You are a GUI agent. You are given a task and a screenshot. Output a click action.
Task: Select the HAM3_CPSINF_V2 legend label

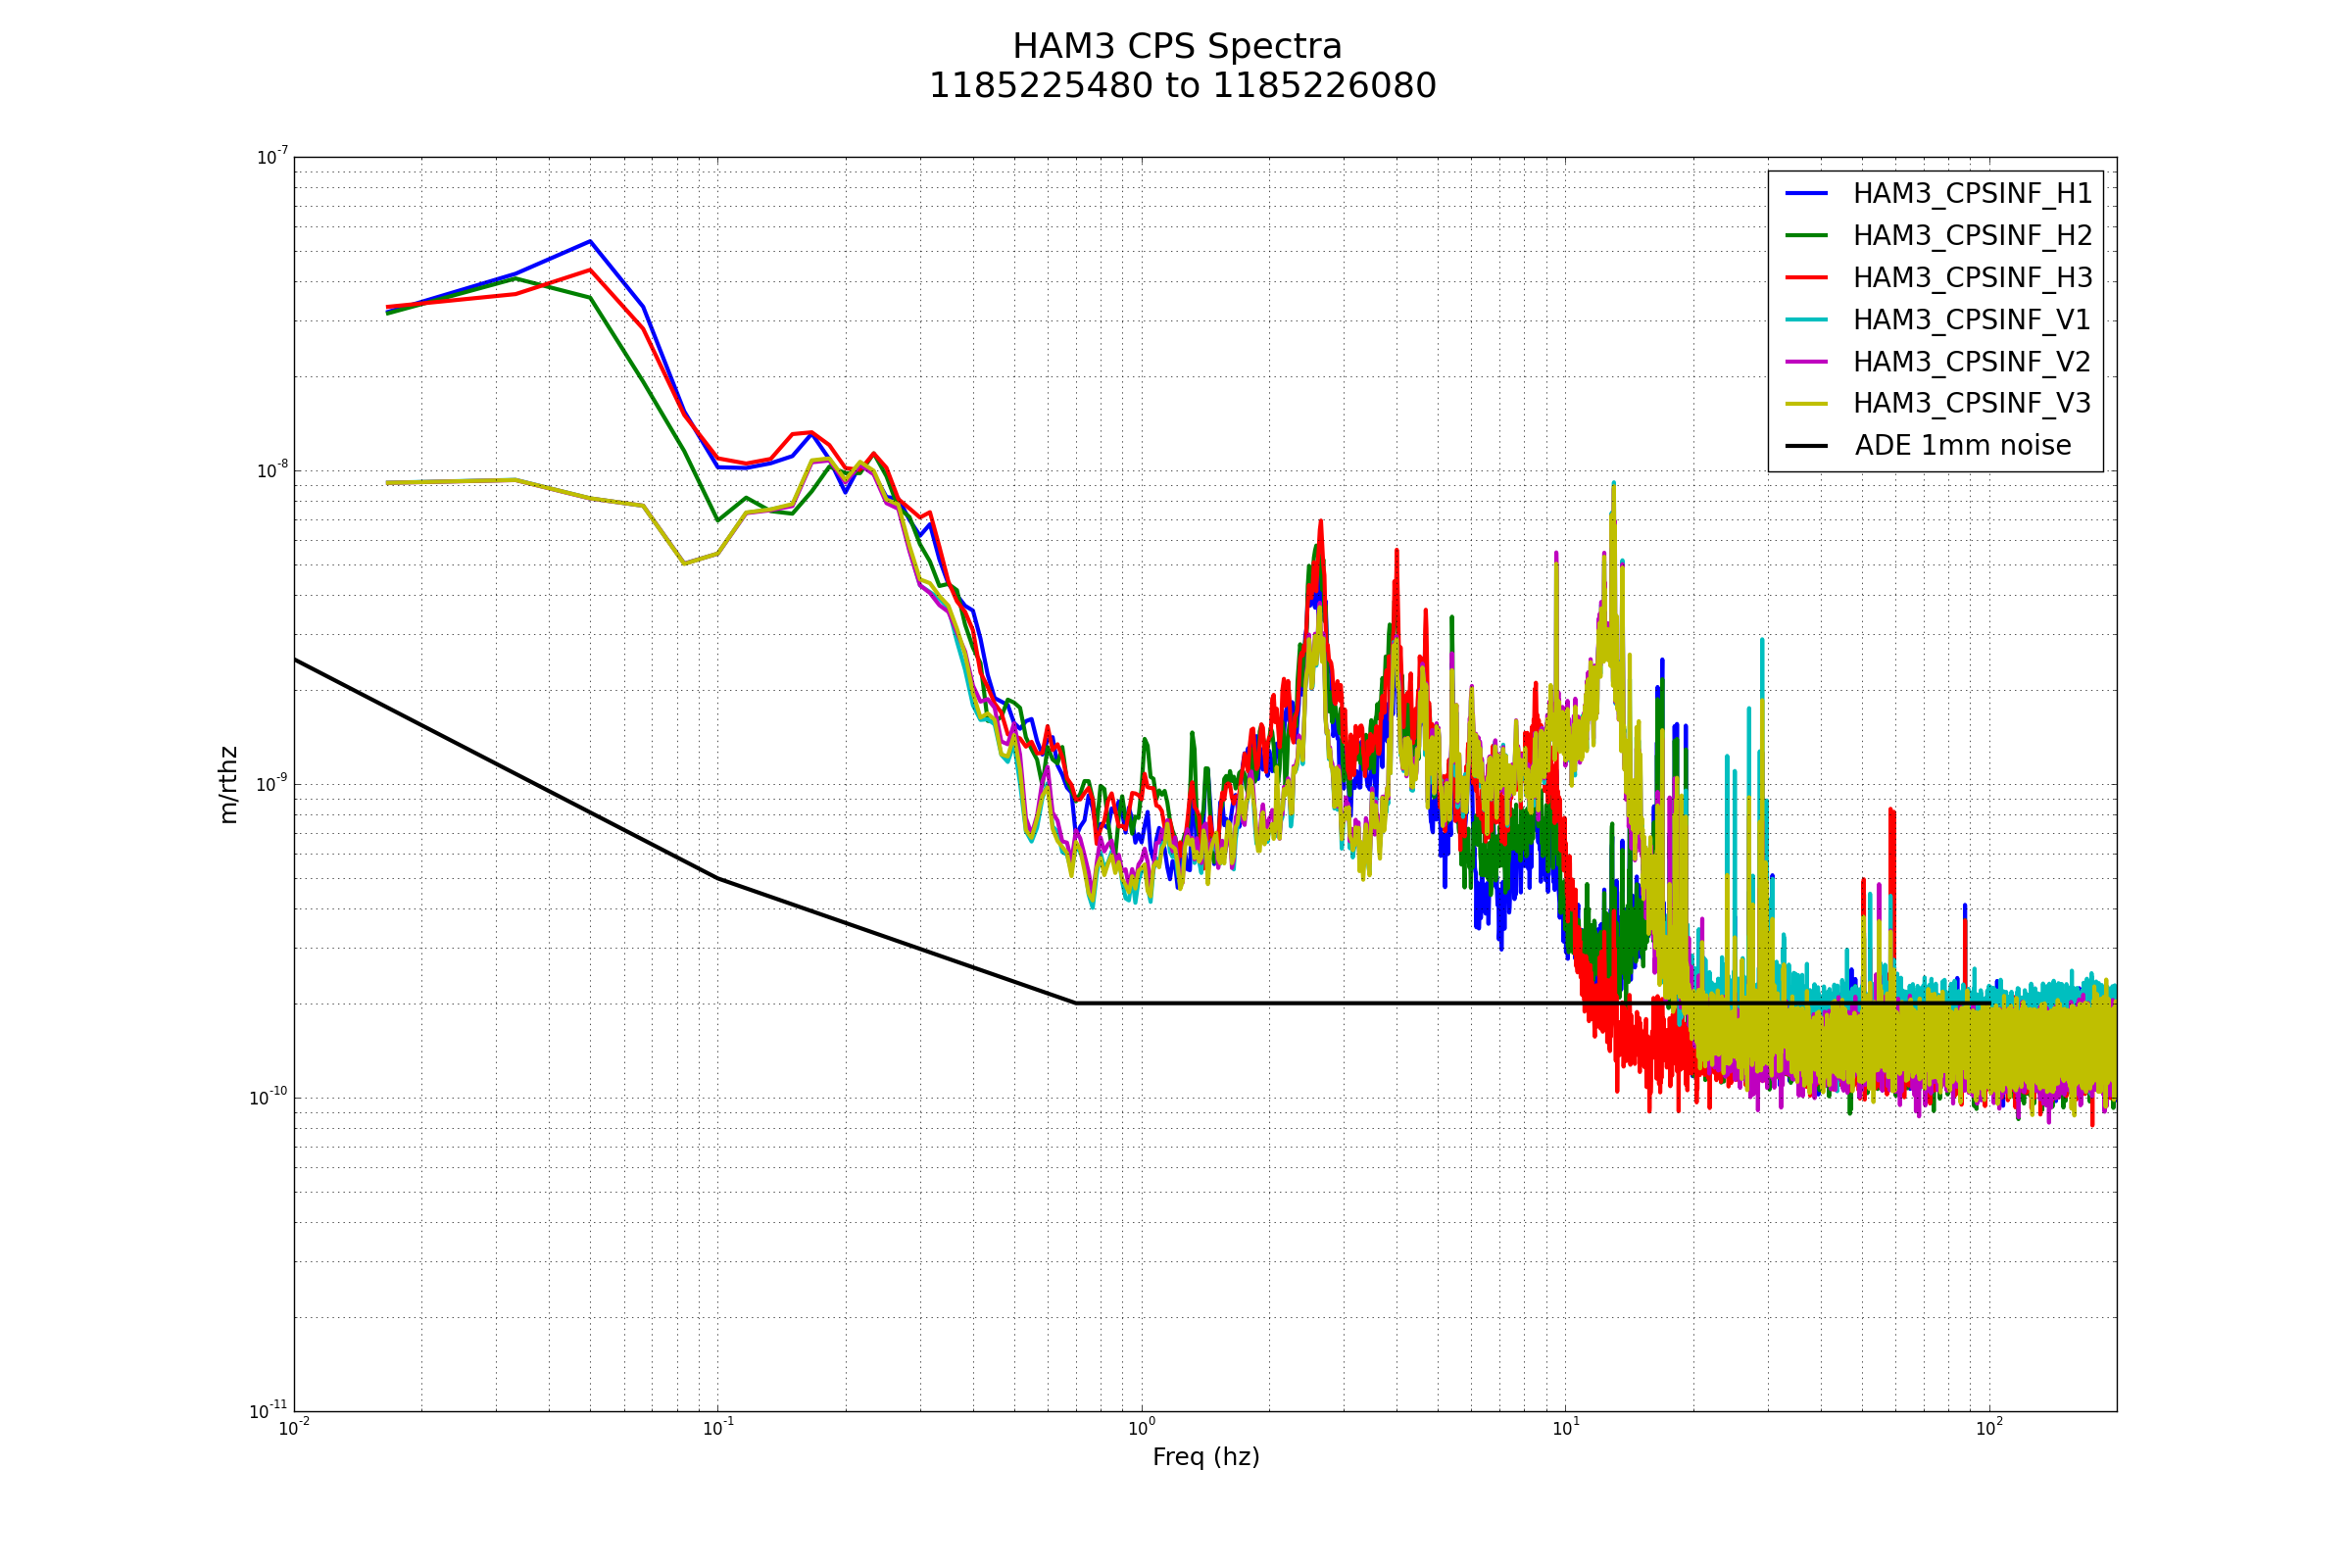tap(1971, 362)
